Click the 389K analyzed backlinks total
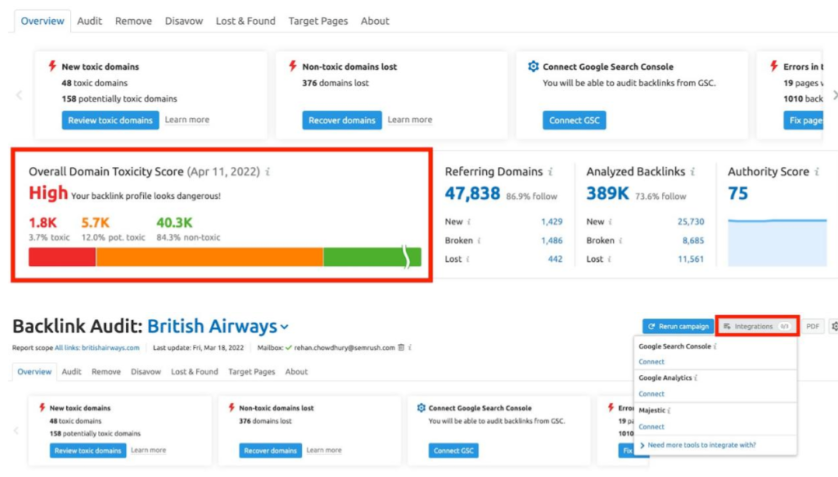 [608, 193]
